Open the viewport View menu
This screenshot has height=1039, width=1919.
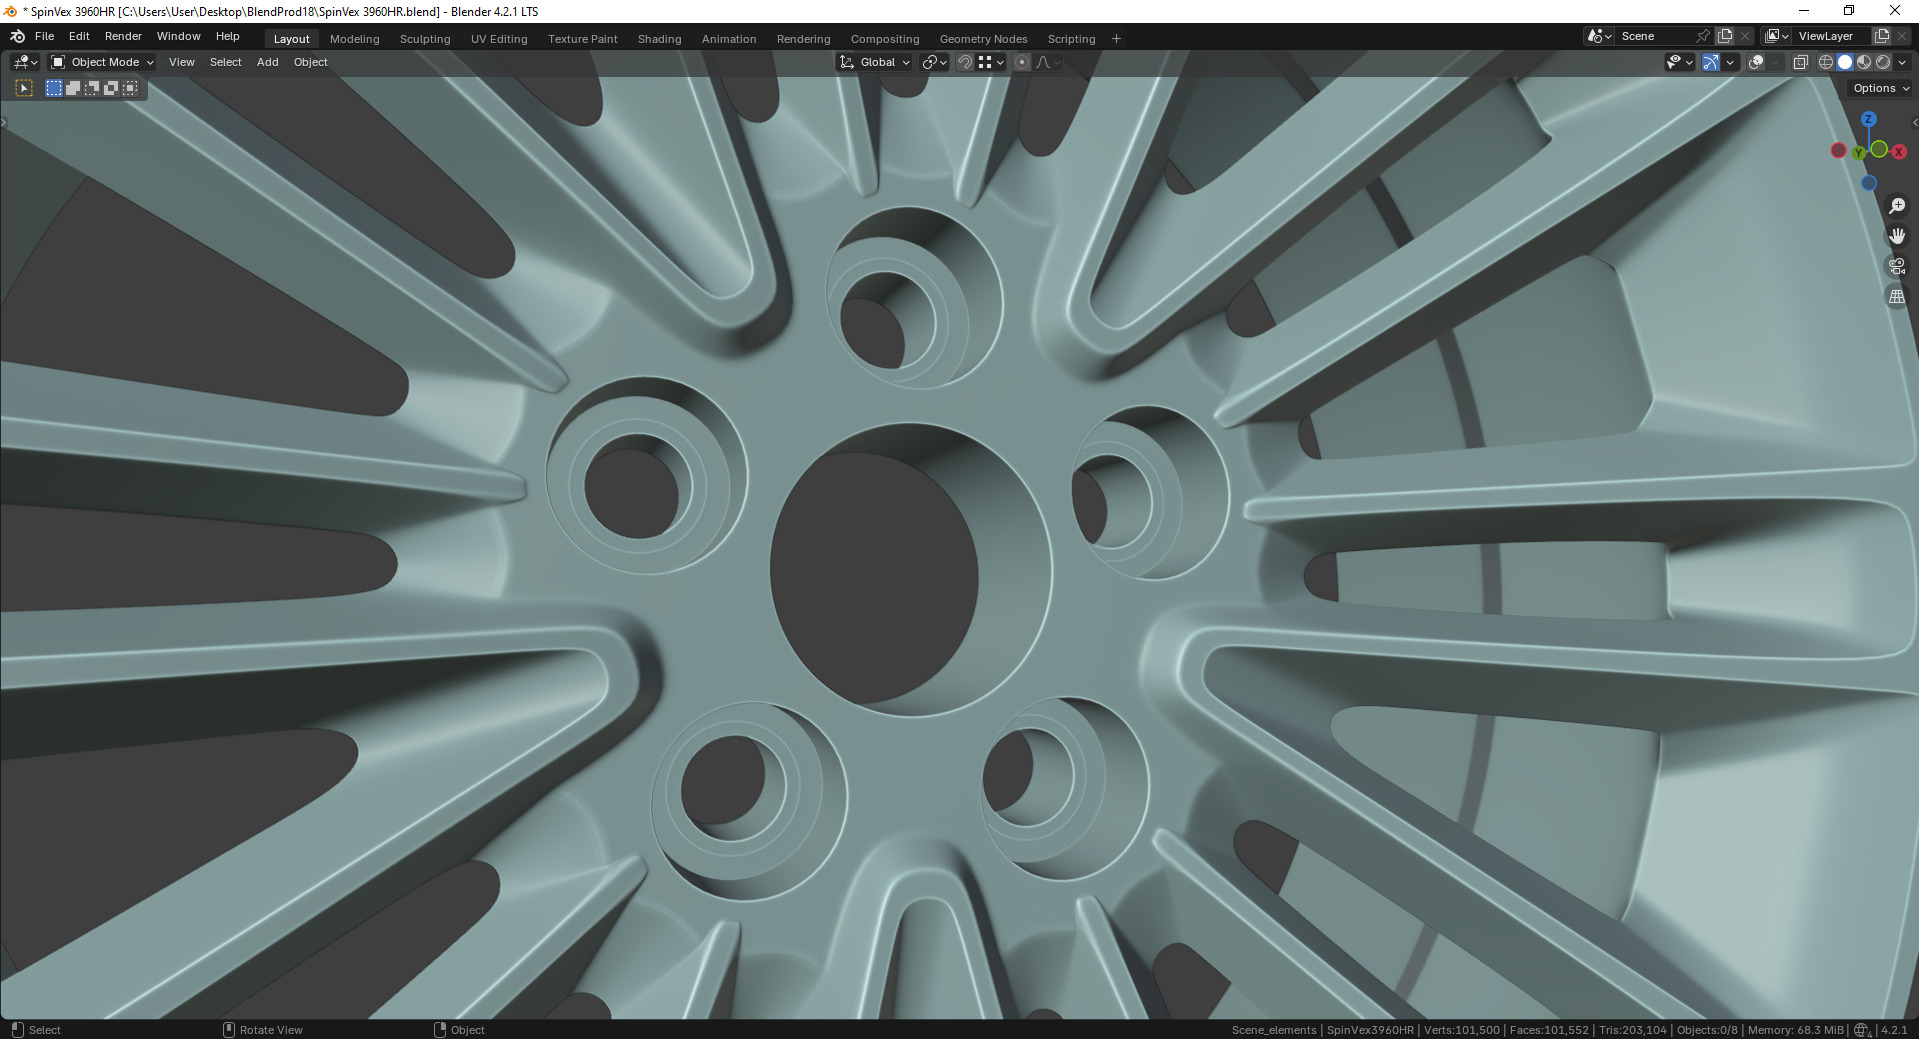tap(182, 62)
